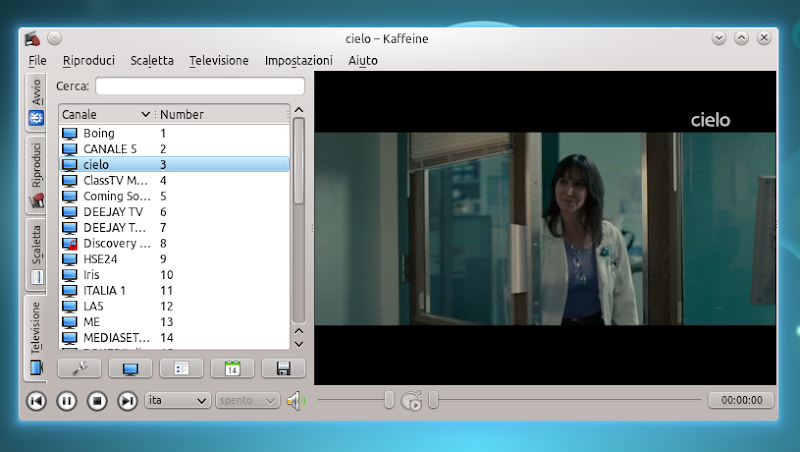Select the Boing channel
This screenshot has height=452, width=800.
point(174,134)
